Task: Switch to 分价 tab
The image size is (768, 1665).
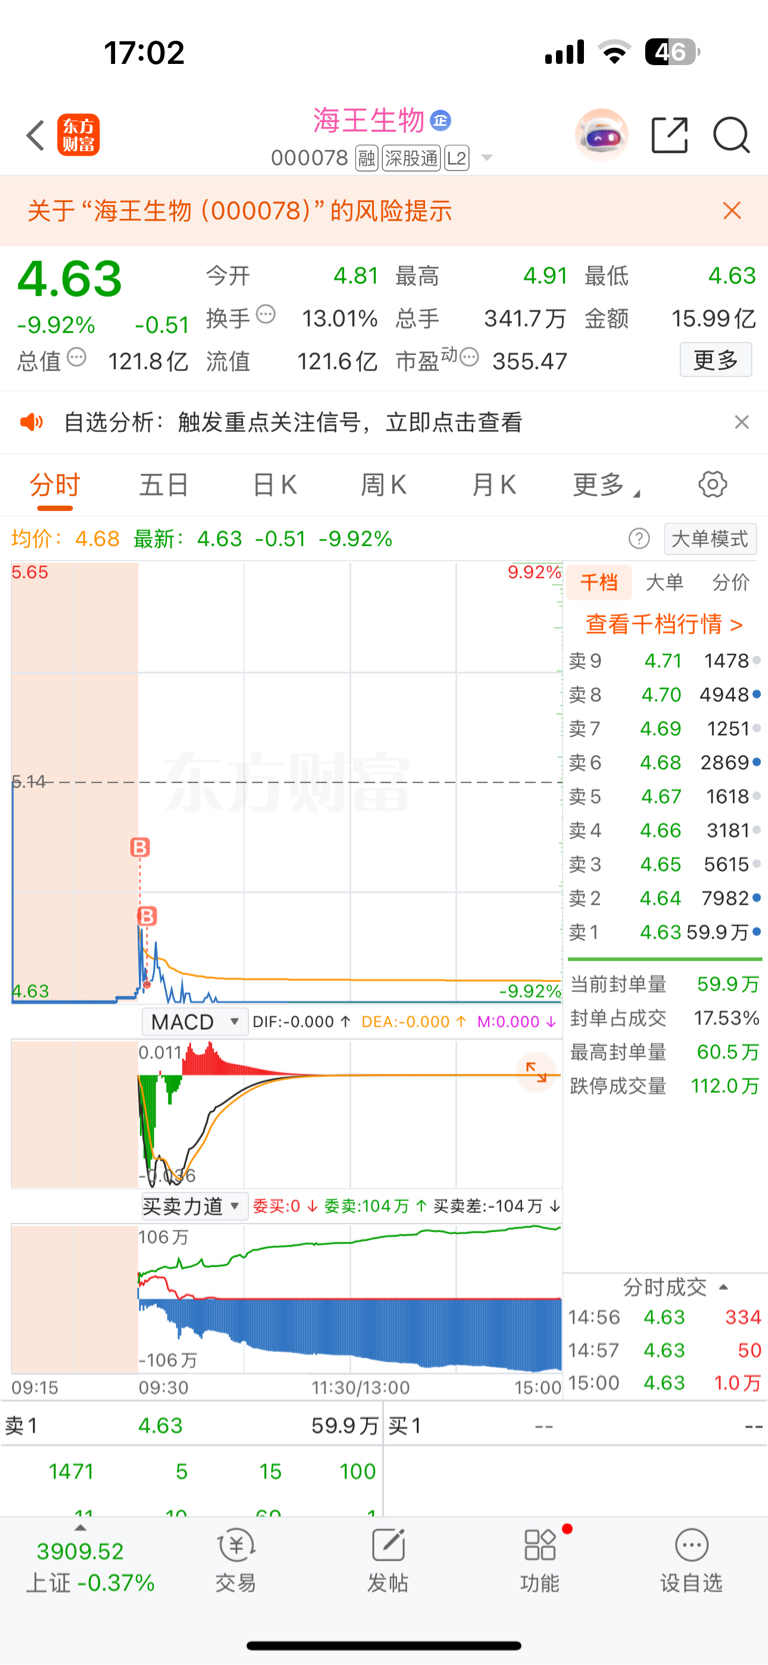Action: pos(731,582)
